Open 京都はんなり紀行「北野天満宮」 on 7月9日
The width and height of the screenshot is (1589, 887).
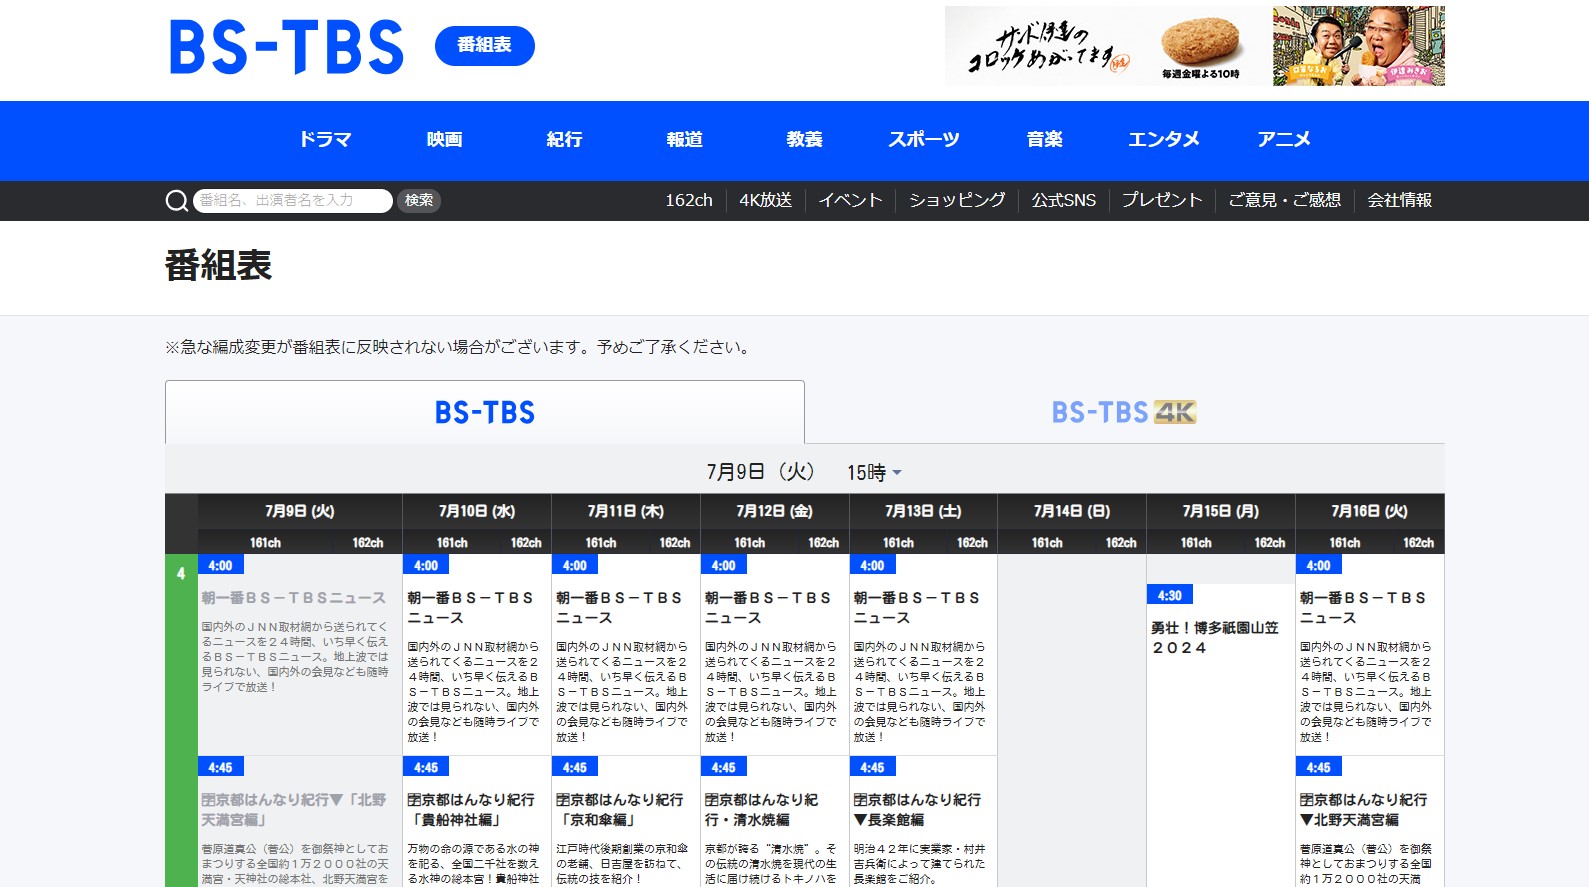click(294, 810)
